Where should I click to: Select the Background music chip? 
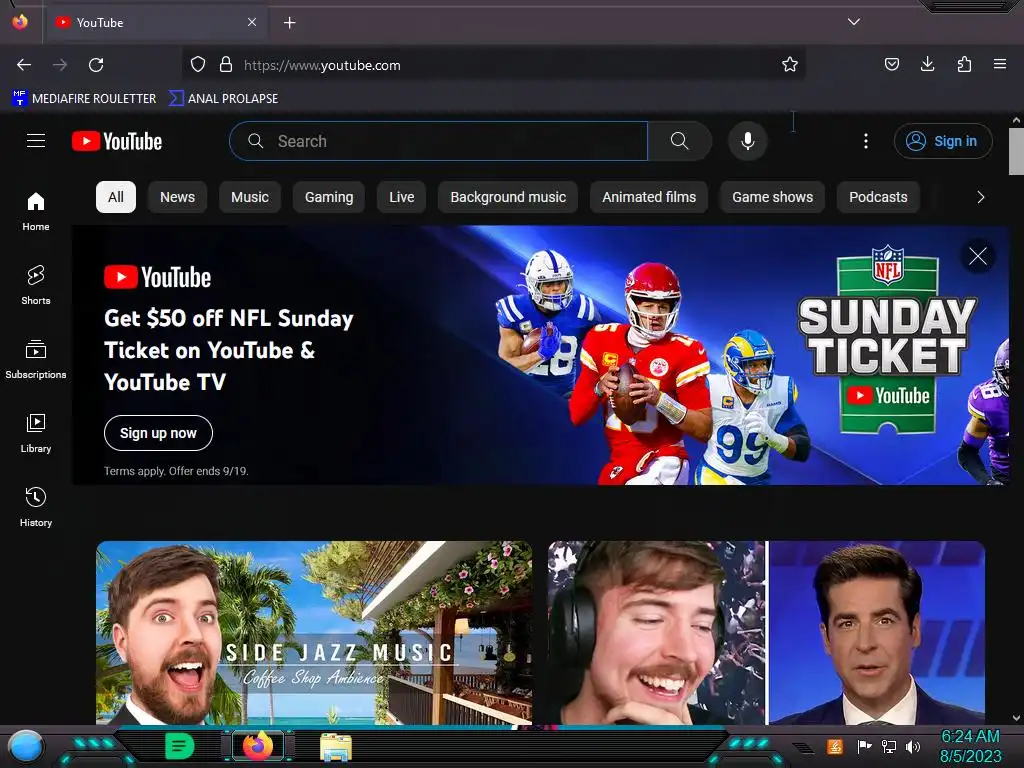coord(508,197)
